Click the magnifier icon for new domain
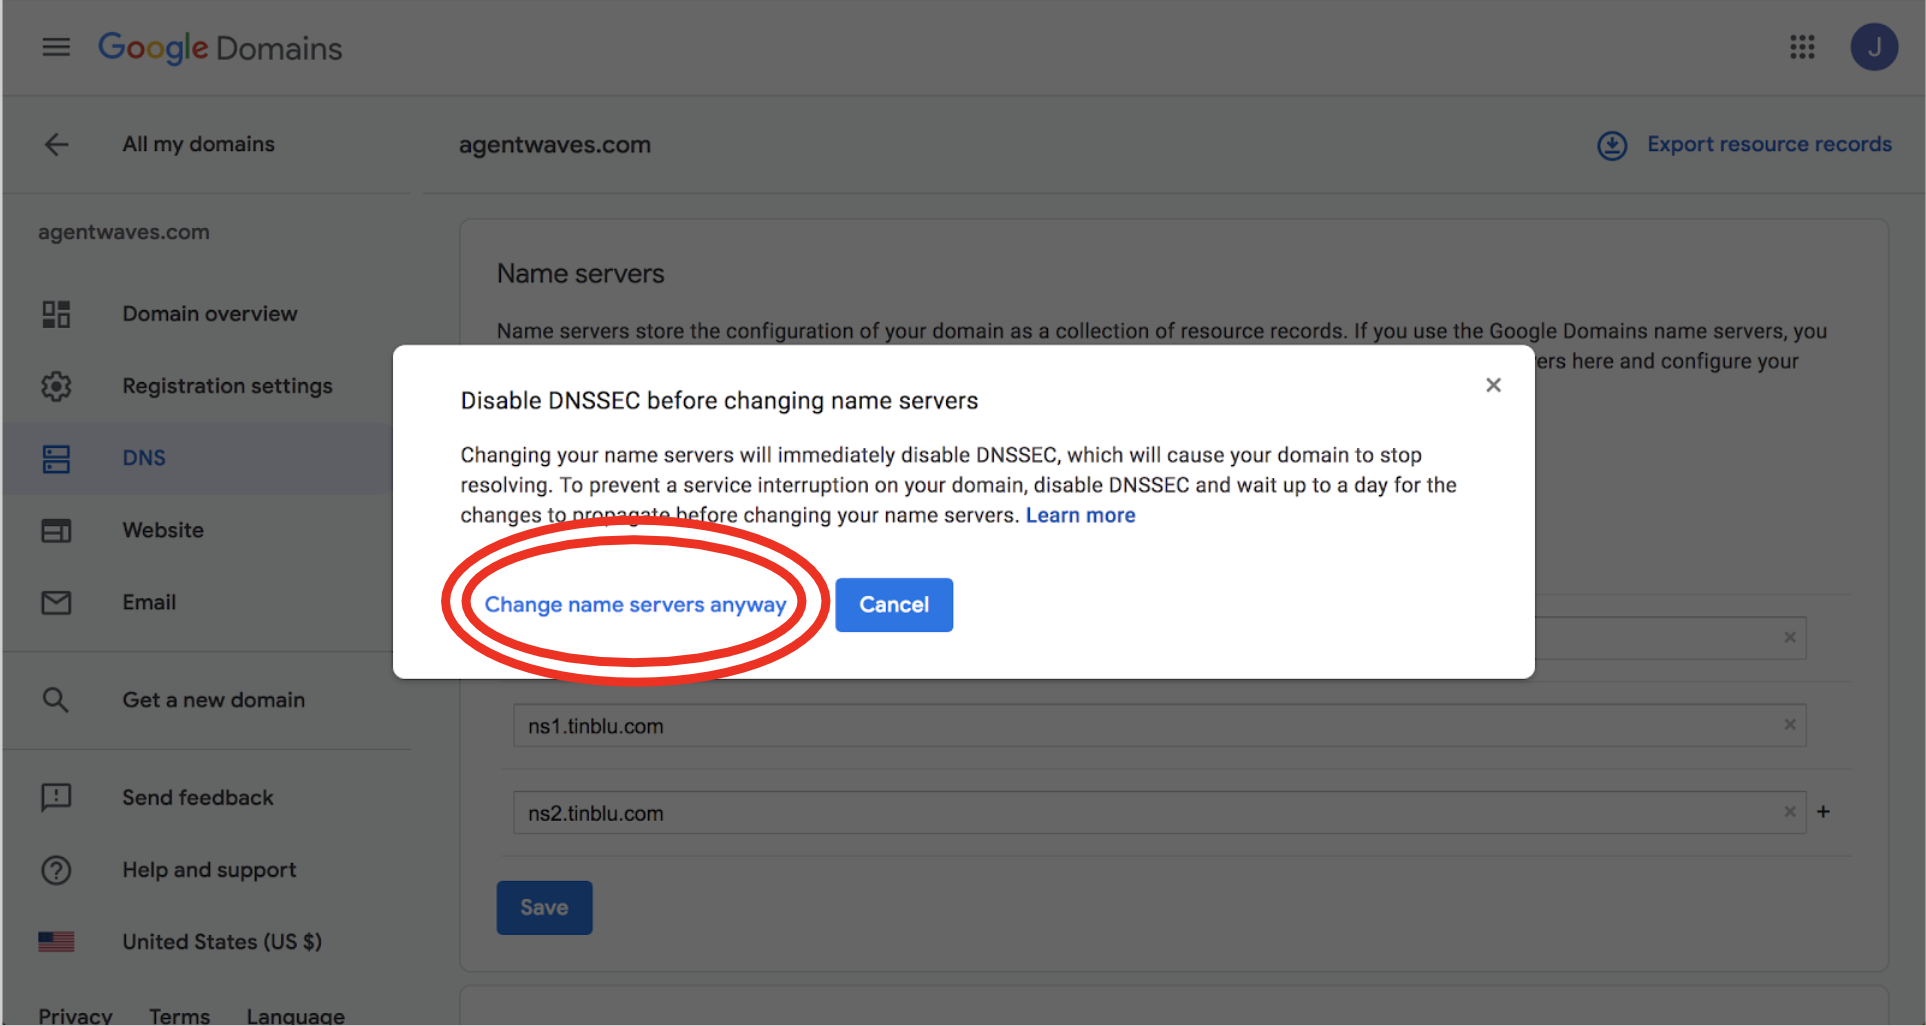Image resolution: width=1926 pixels, height=1026 pixels. coord(56,700)
